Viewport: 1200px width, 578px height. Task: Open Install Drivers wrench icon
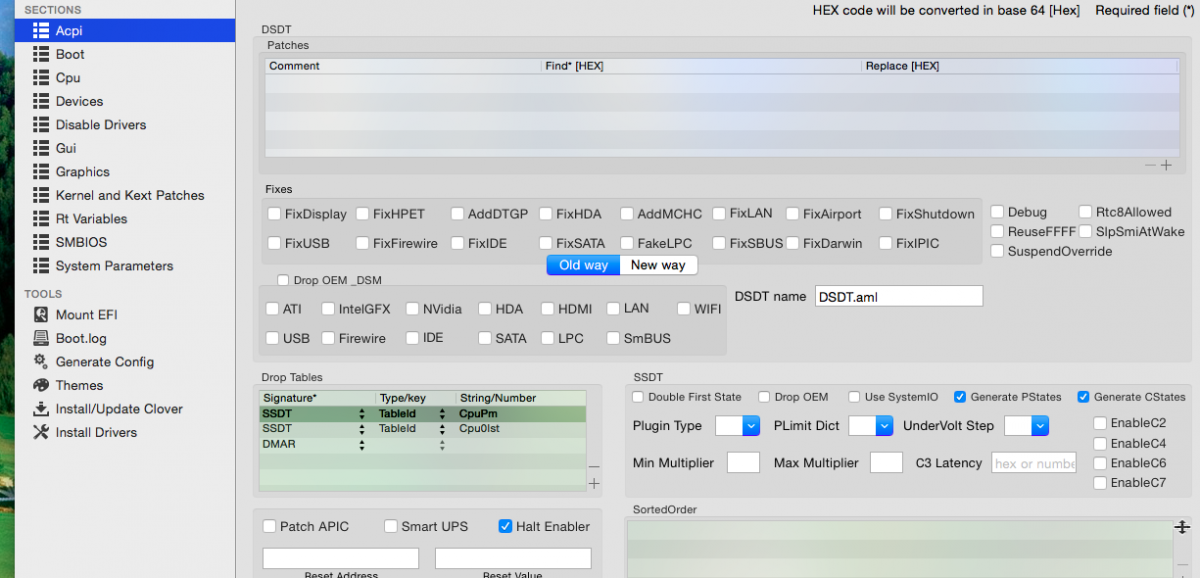41,432
